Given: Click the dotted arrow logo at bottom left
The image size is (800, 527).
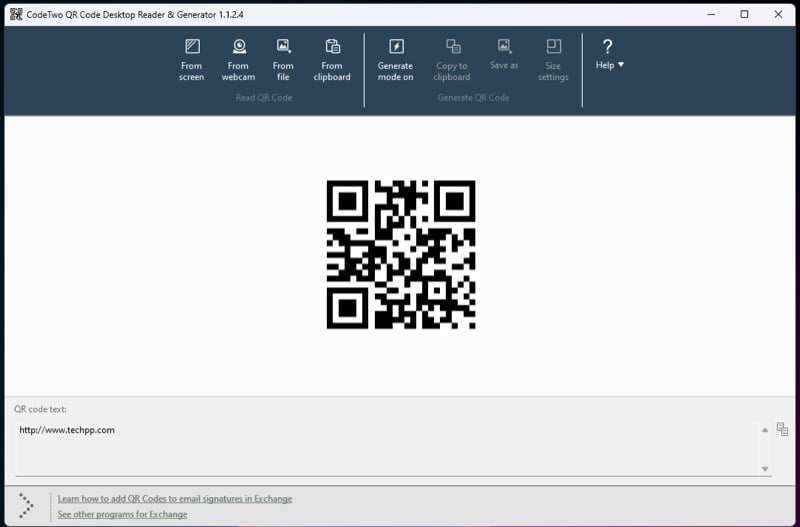Looking at the screenshot, I should tap(26, 506).
